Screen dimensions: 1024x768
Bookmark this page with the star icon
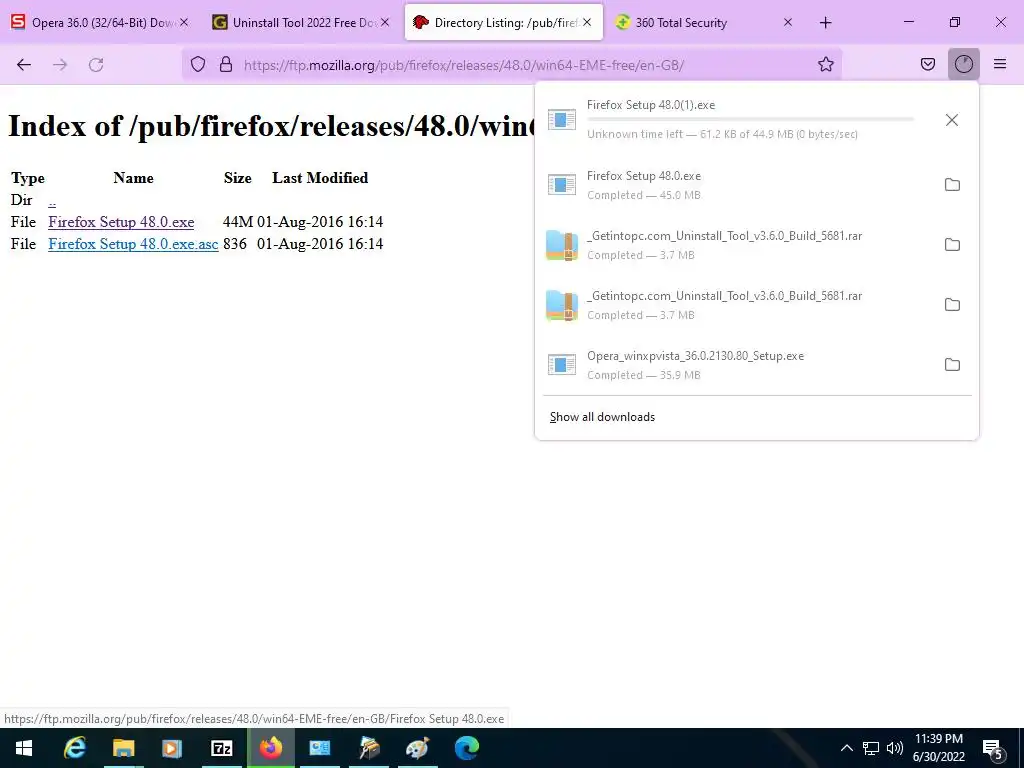point(825,64)
